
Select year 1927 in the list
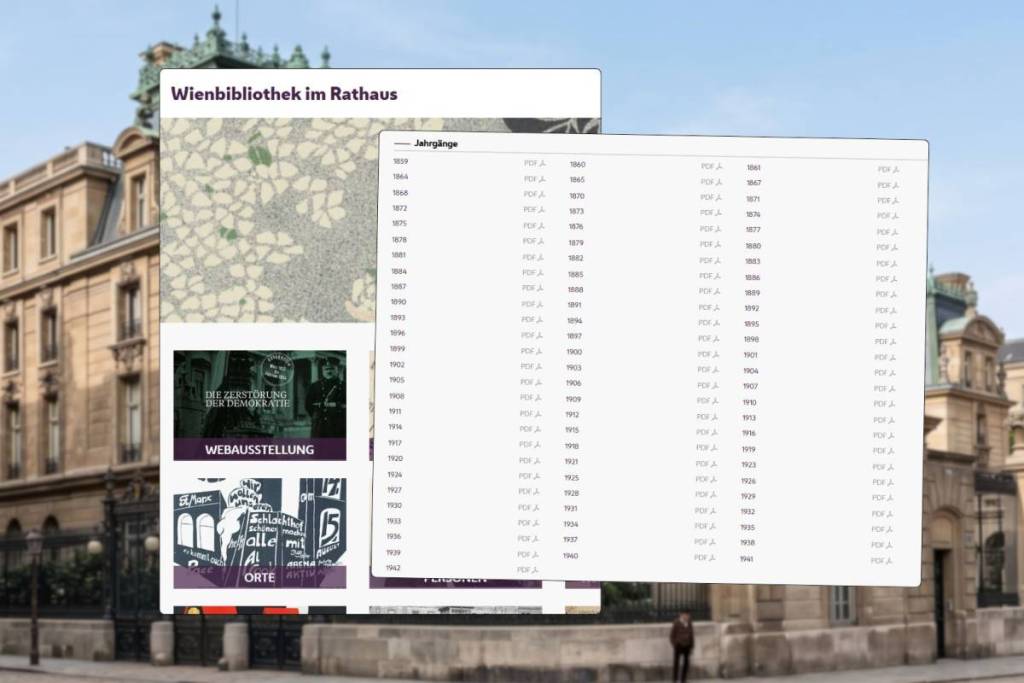click(394, 490)
